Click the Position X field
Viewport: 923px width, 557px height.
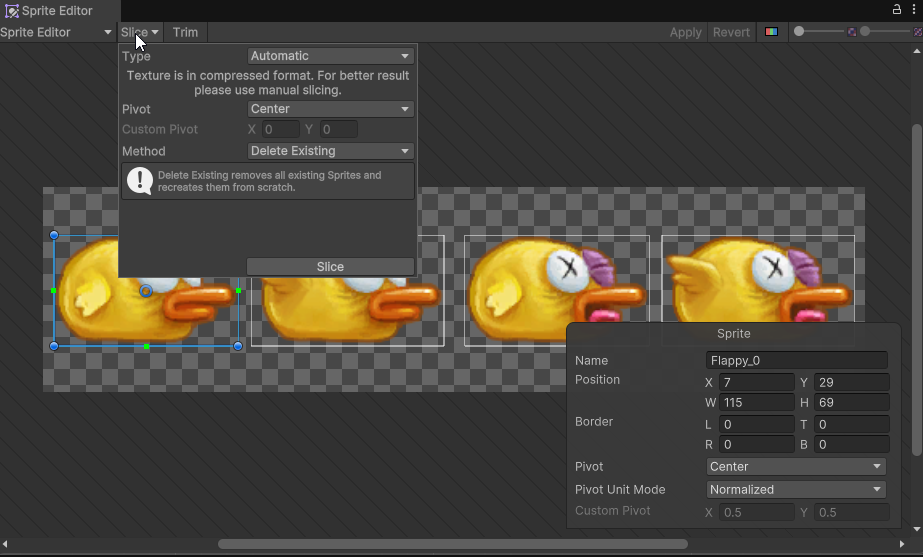pyautogui.click(x=756, y=383)
